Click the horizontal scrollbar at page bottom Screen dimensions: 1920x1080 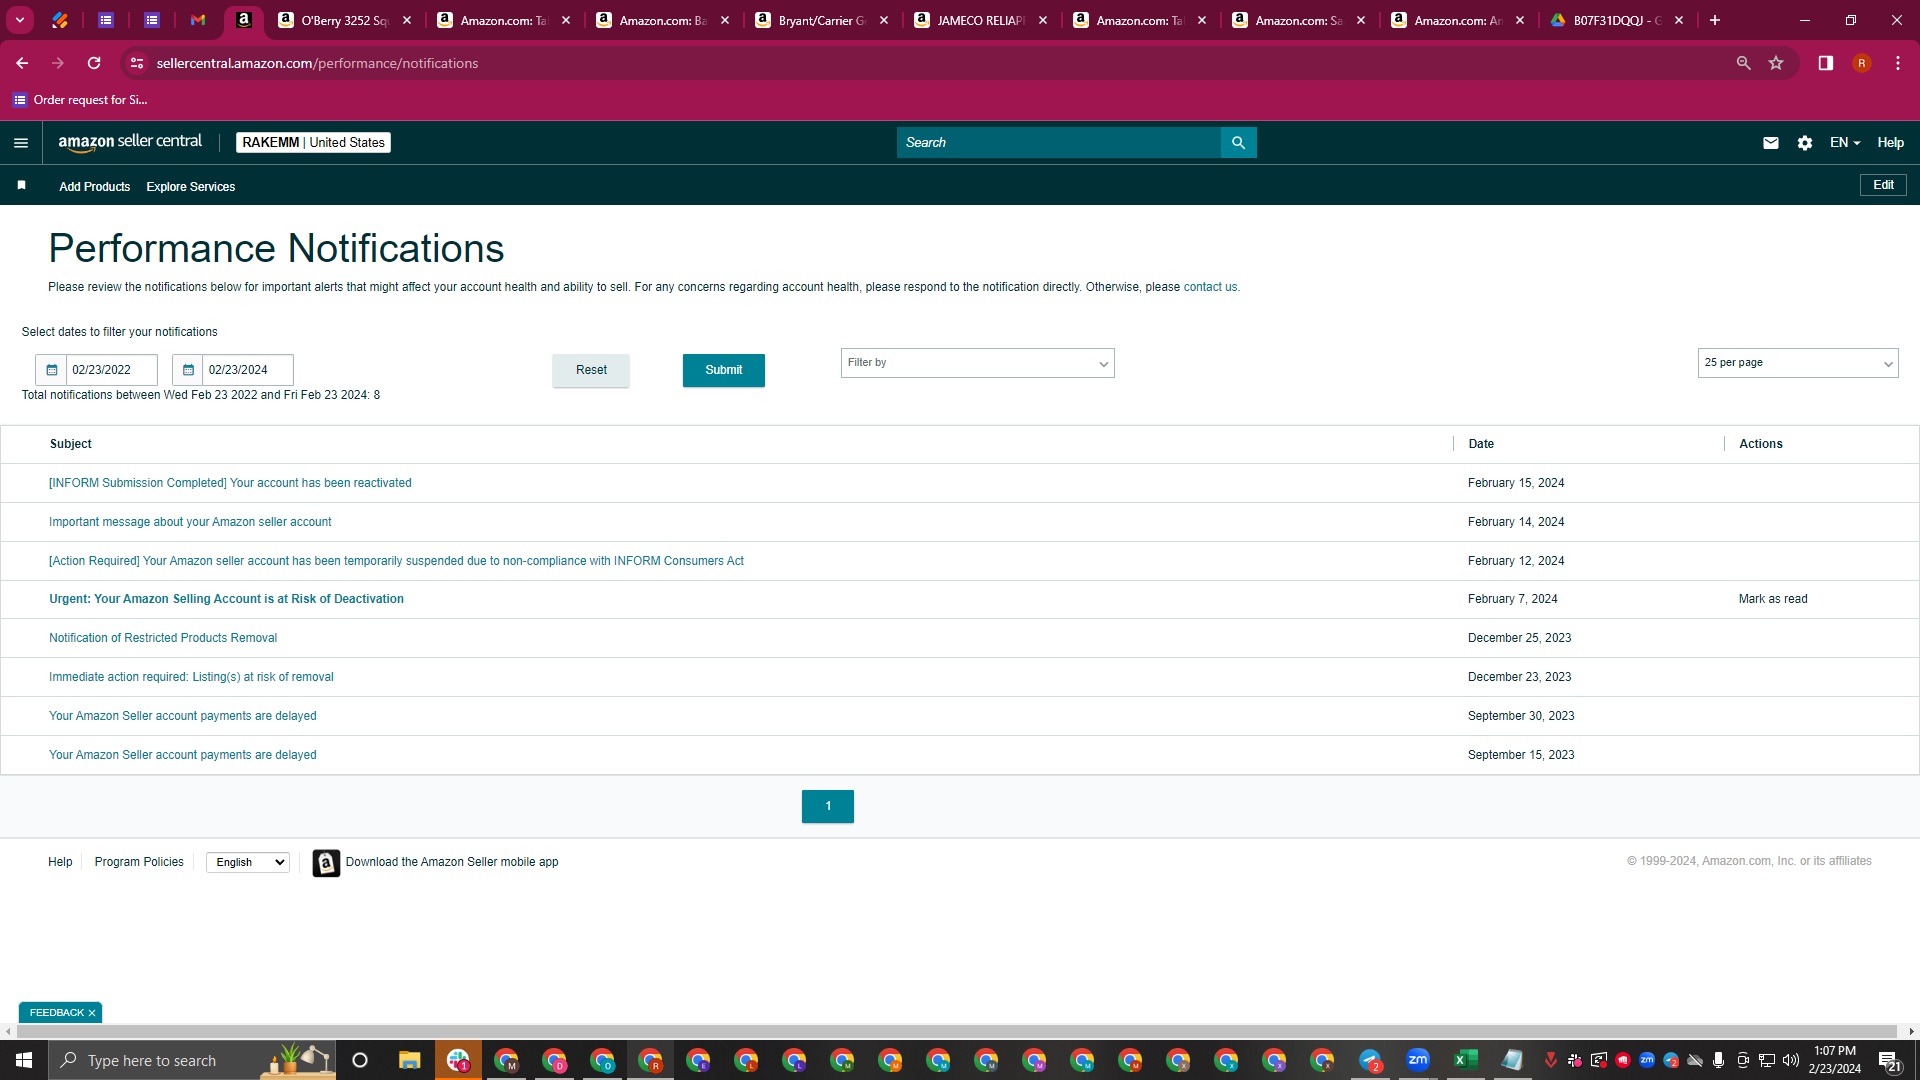click(x=955, y=1031)
